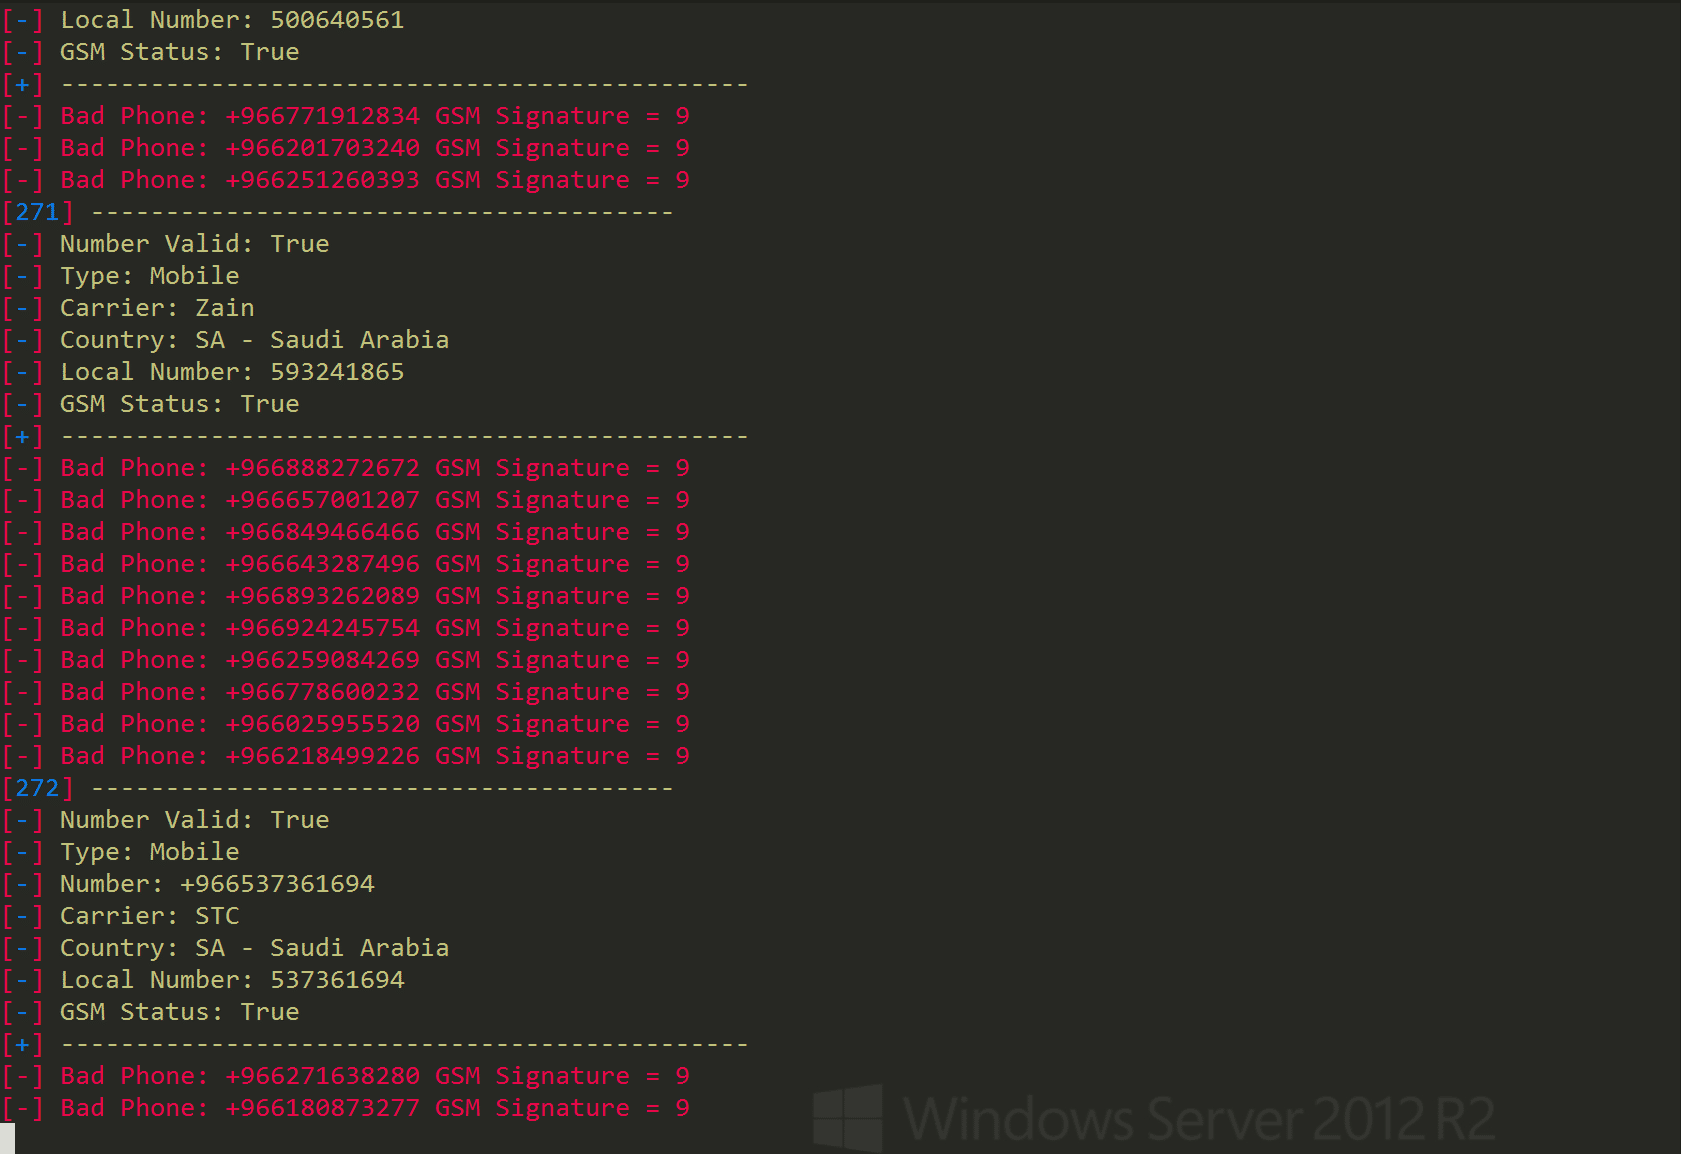The width and height of the screenshot is (1681, 1154).
Task: Click the [-] marker beside Carrier: STC
Action: 23,915
